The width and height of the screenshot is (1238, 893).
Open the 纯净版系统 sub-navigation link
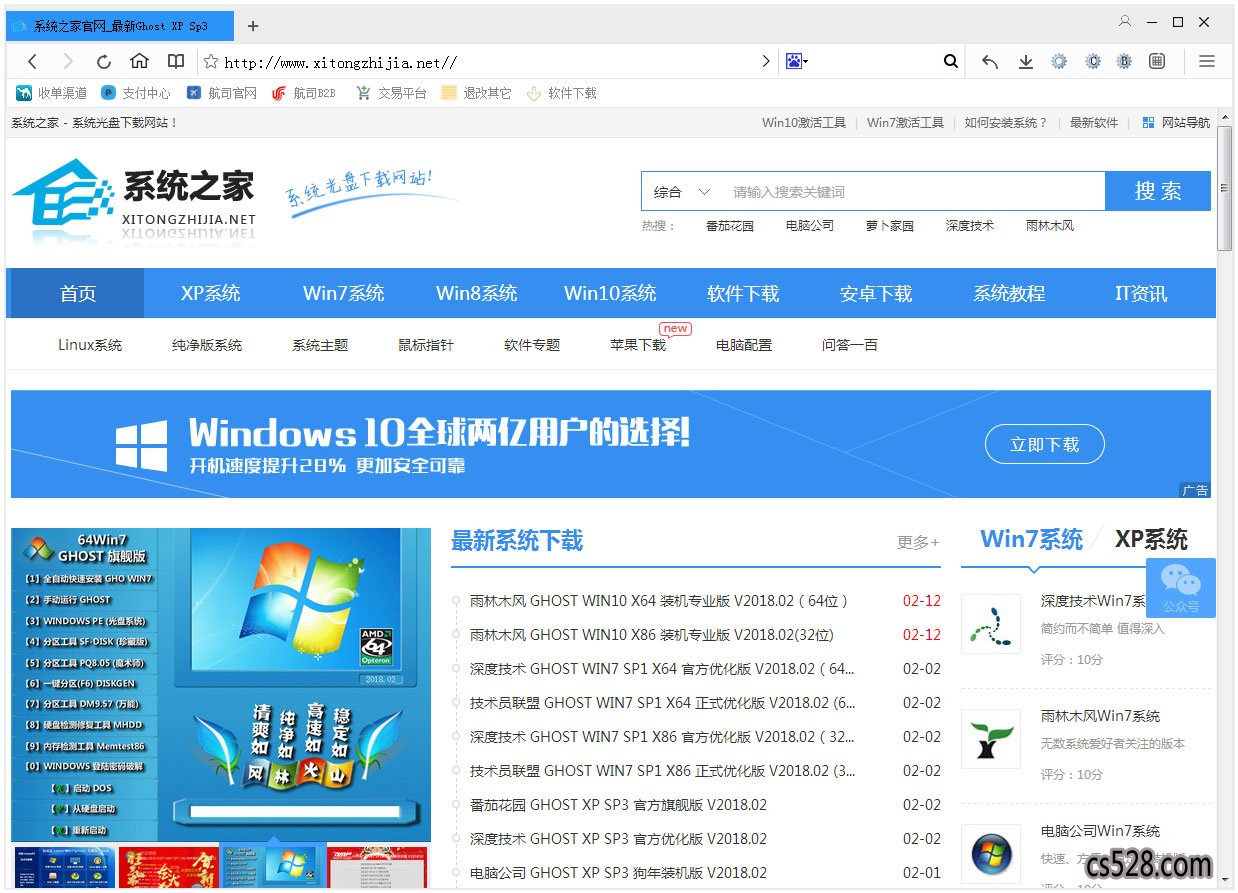(x=207, y=345)
